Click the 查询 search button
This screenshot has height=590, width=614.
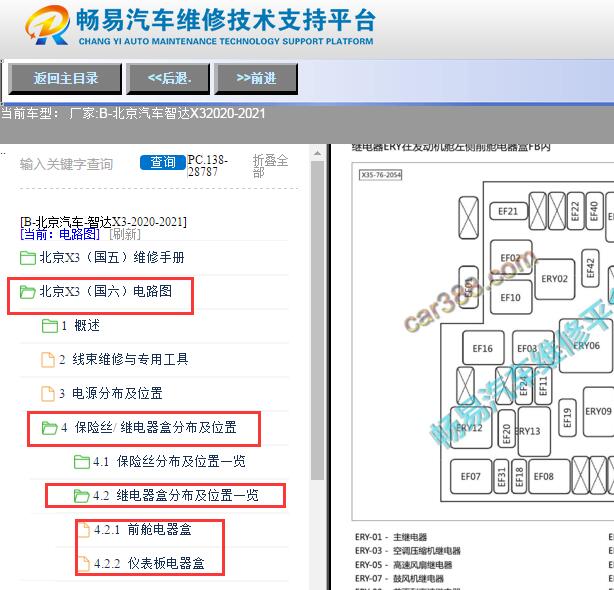click(x=163, y=162)
